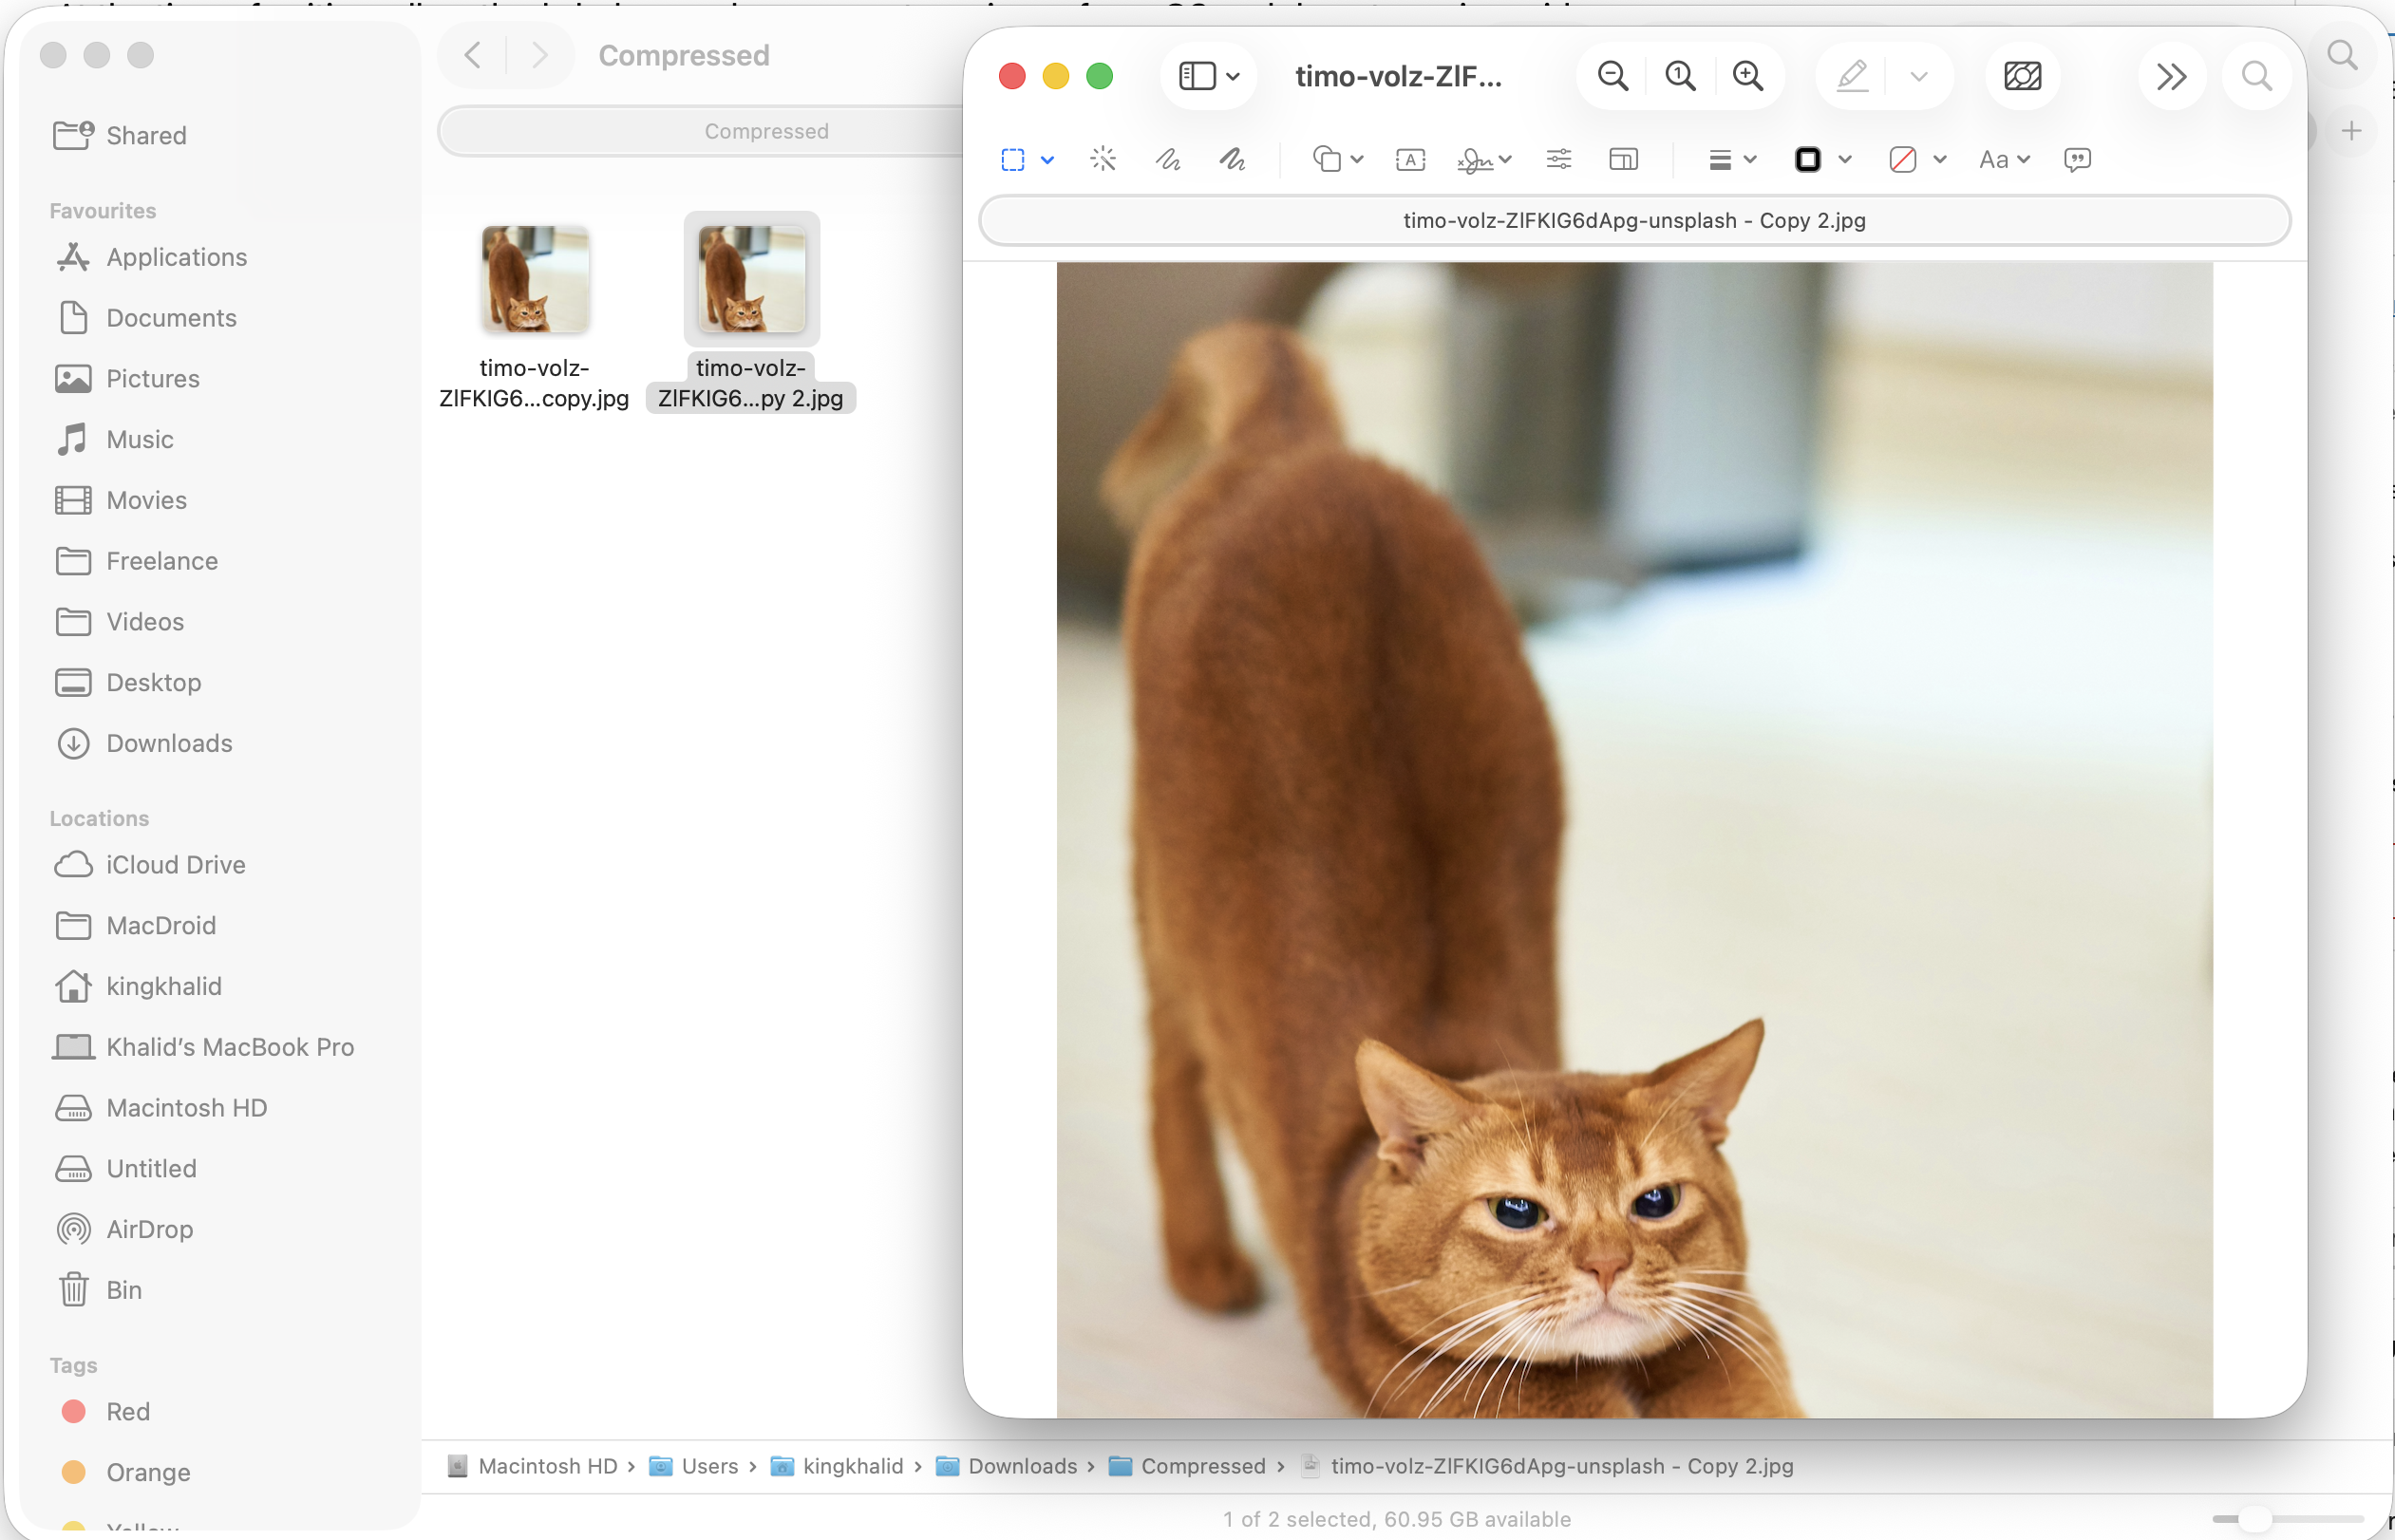
Task: Zoom out of the cat image
Action: (1613, 76)
